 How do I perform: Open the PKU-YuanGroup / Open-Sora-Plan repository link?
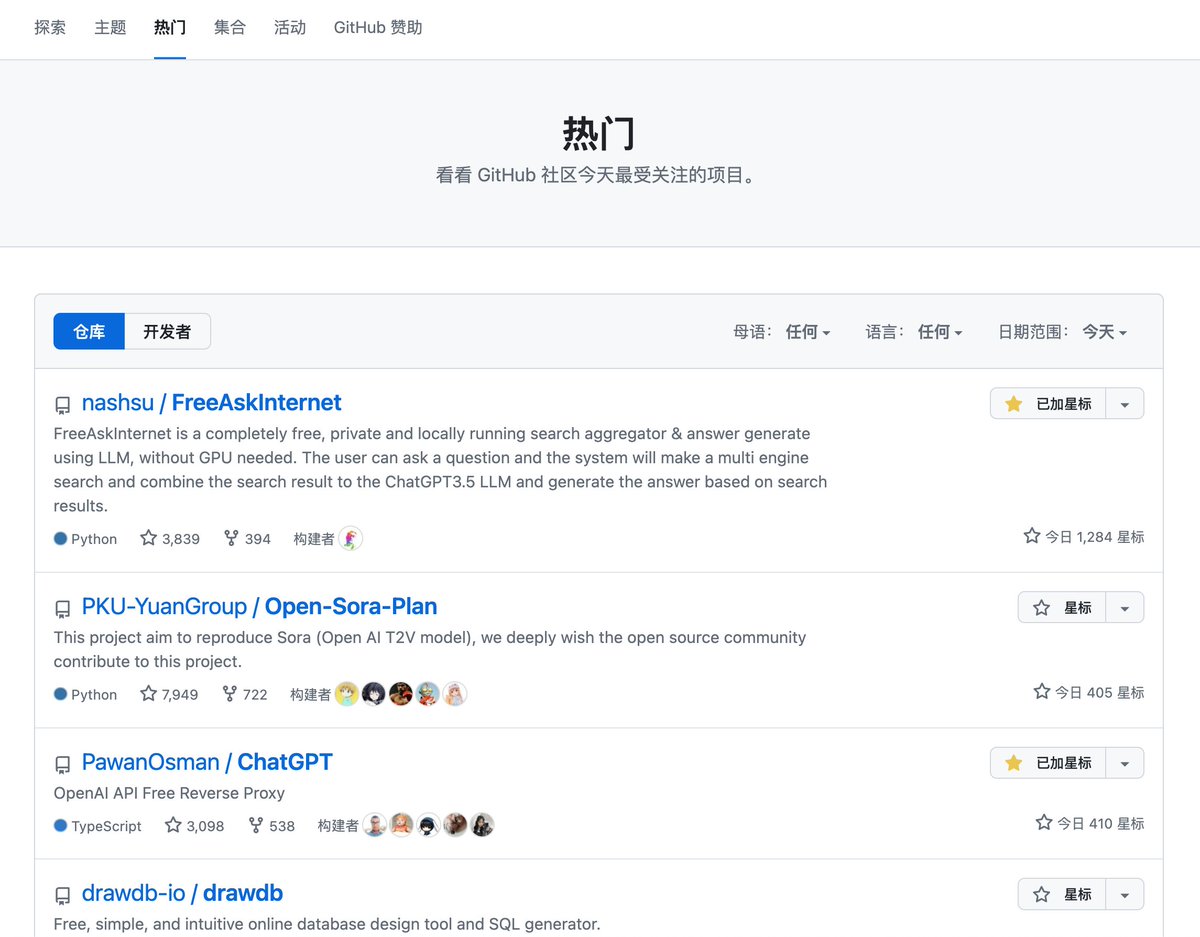pyautogui.click(x=259, y=607)
